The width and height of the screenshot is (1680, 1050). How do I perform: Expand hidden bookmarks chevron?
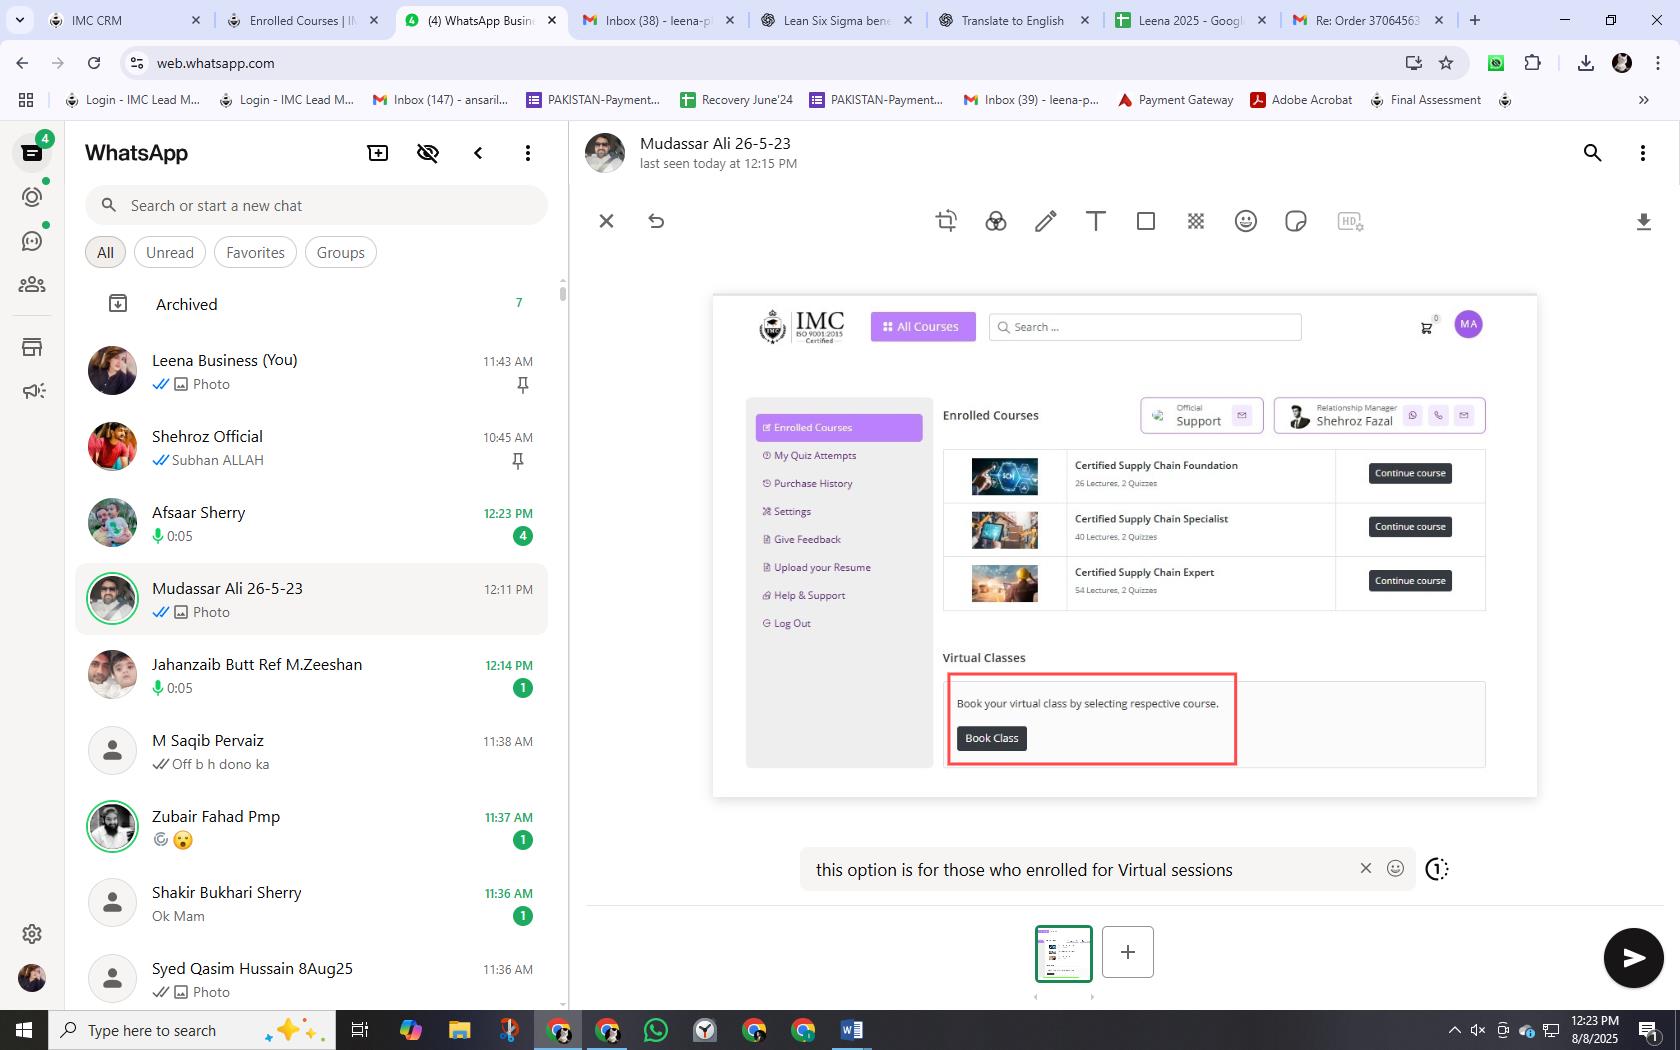pyautogui.click(x=1643, y=100)
